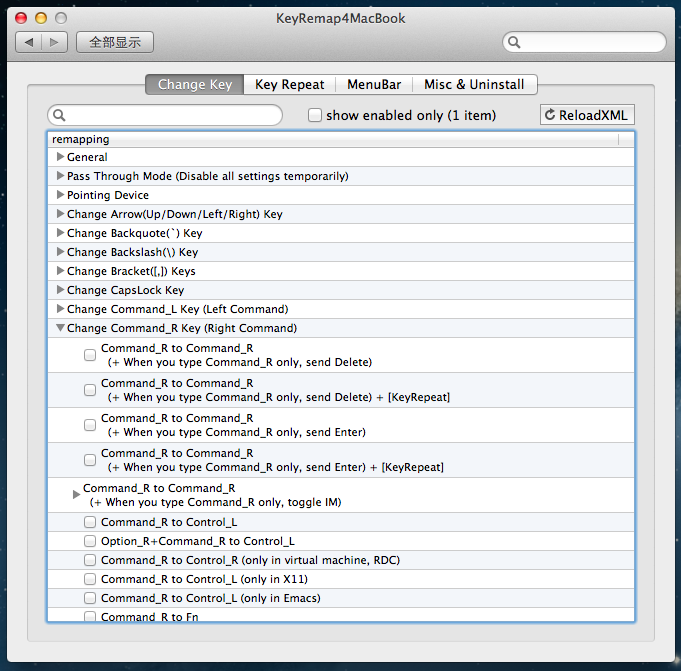Viewport: 681px width, 671px height.
Task: Click the 全部显示 button
Action: (x=115, y=42)
